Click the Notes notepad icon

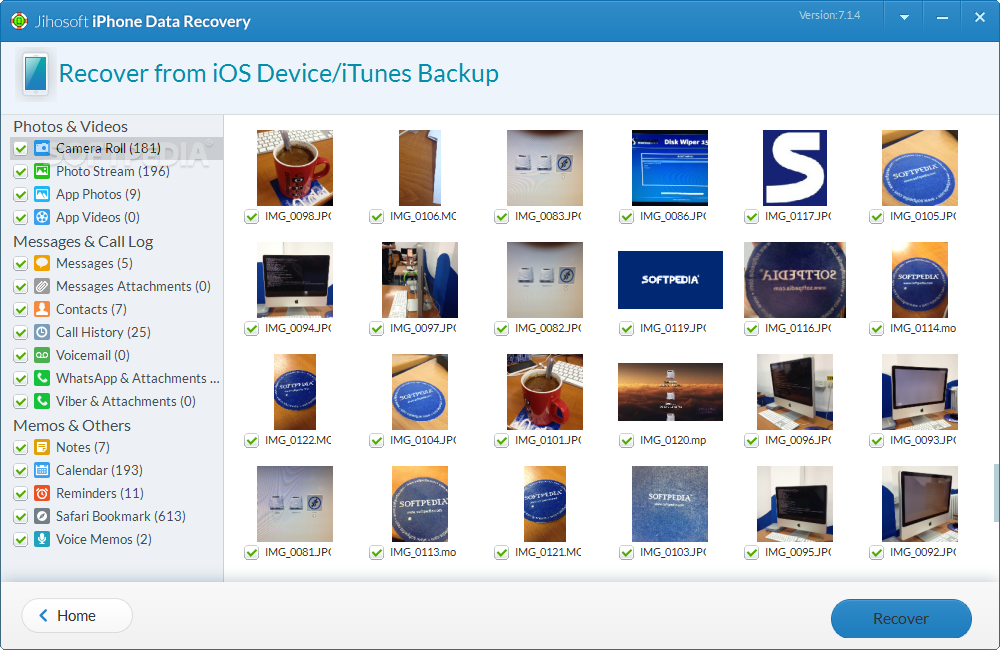42,447
